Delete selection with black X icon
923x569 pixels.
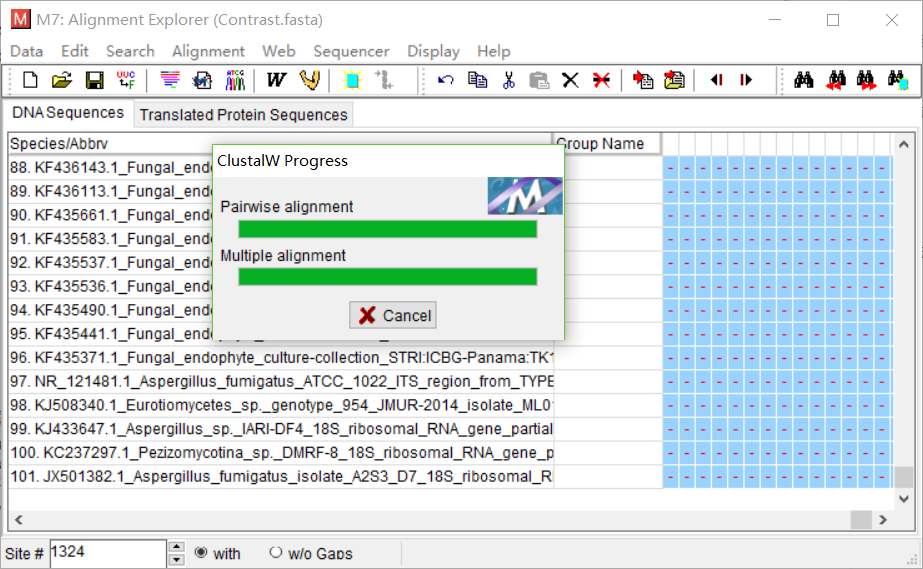[x=570, y=79]
